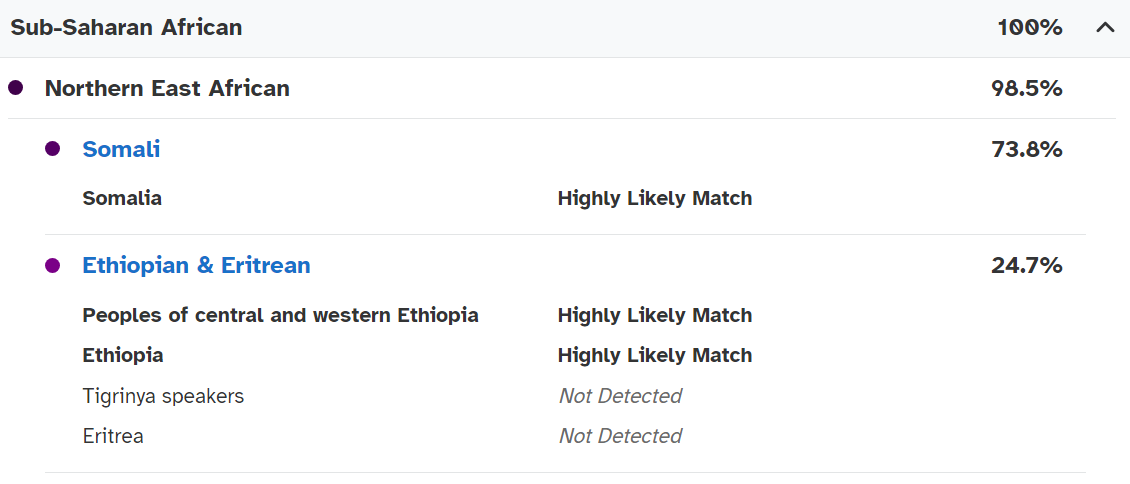Click Ethiopia's Highly Likely Match status

(654, 355)
